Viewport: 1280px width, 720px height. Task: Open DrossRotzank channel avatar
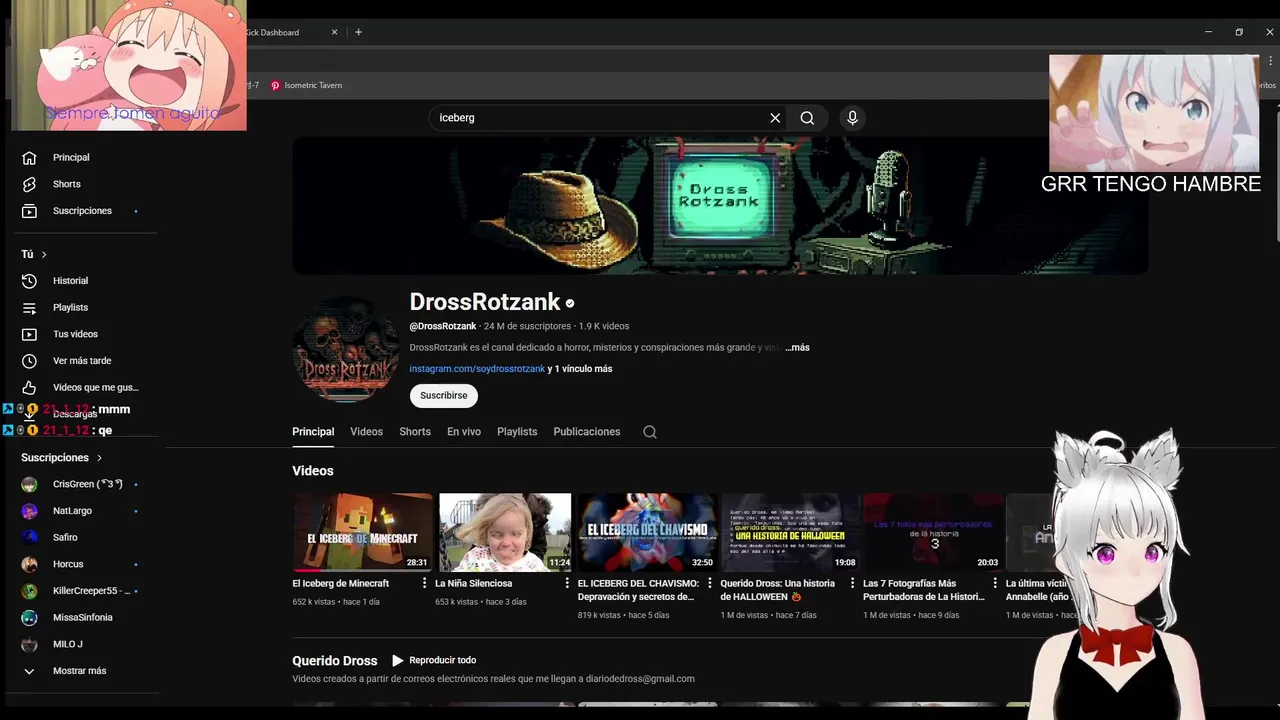(x=346, y=349)
